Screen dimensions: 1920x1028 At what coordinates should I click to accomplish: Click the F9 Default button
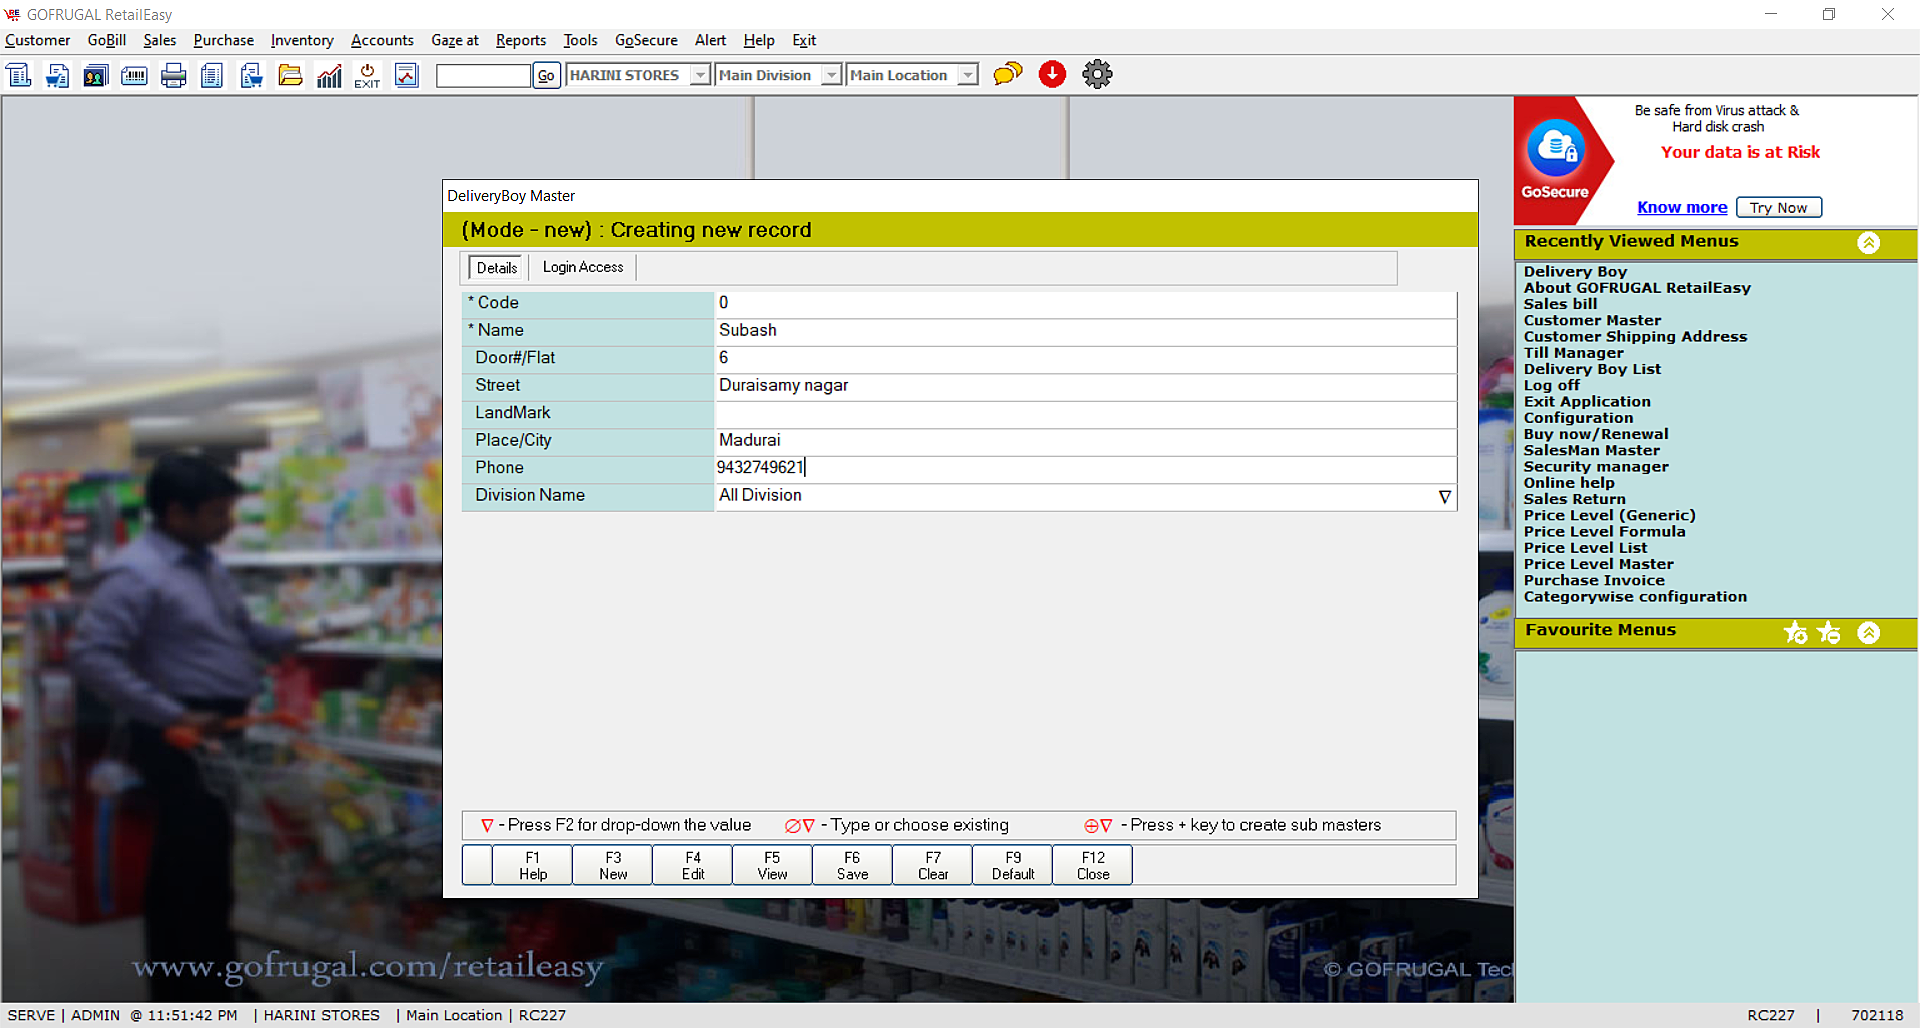(x=1013, y=865)
